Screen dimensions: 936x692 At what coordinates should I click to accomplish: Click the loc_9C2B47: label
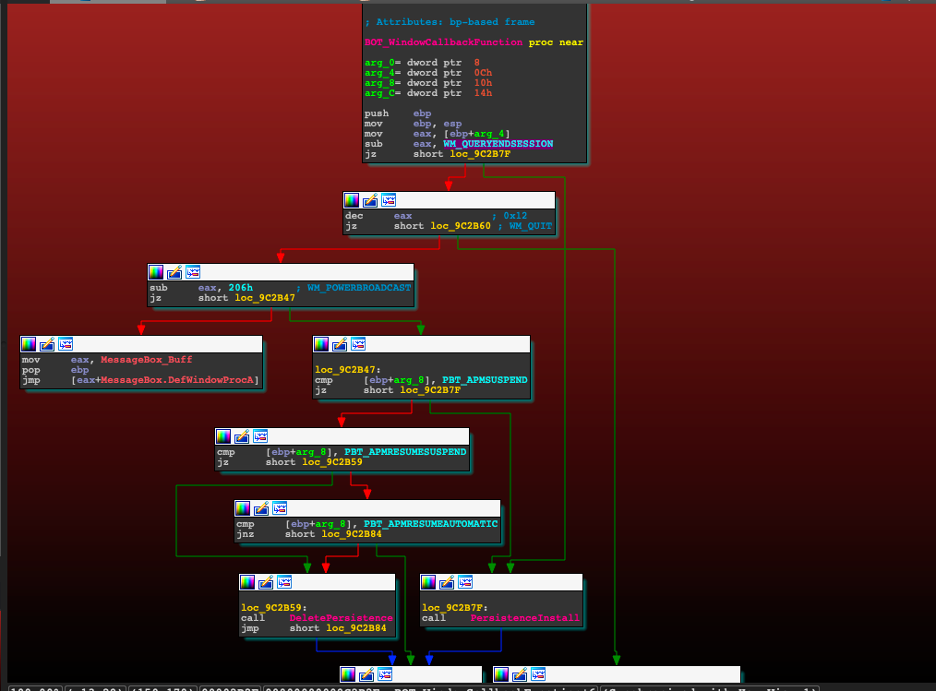[348, 370]
